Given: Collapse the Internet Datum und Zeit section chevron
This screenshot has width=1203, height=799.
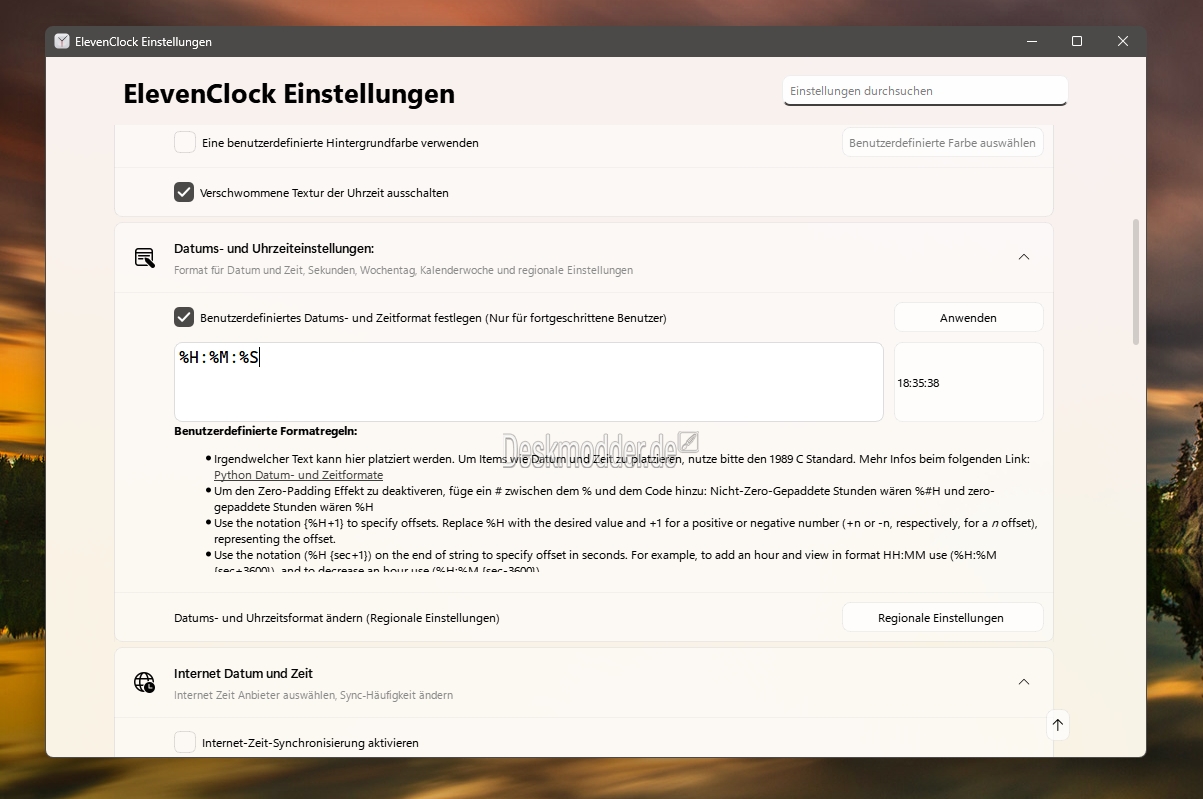Looking at the screenshot, I should point(1024,682).
